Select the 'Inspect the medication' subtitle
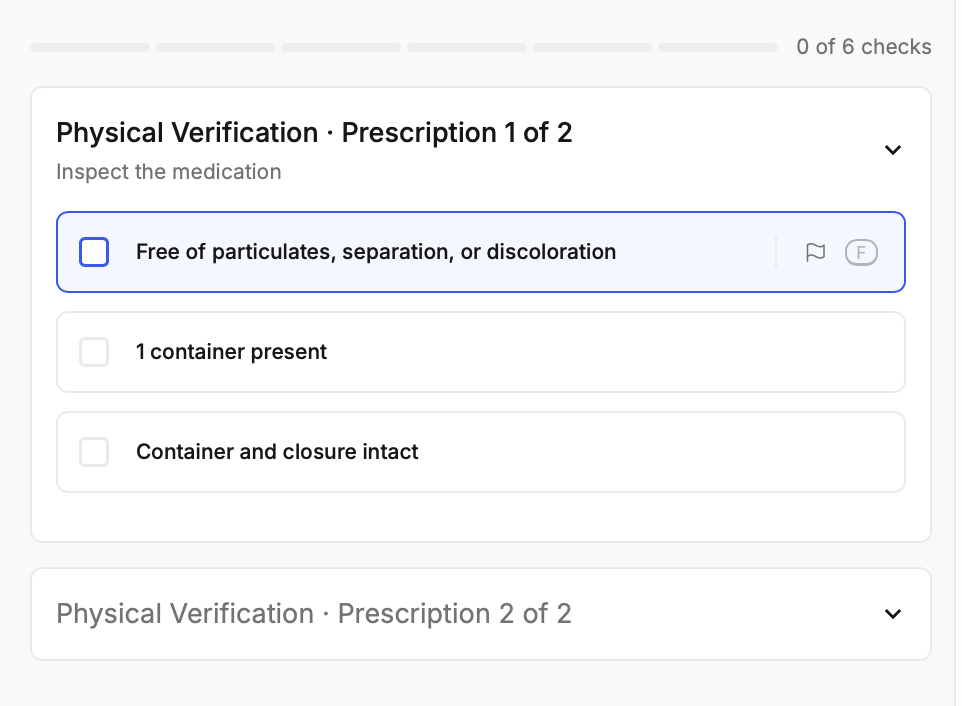The height and width of the screenshot is (706, 962). click(x=169, y=172)
